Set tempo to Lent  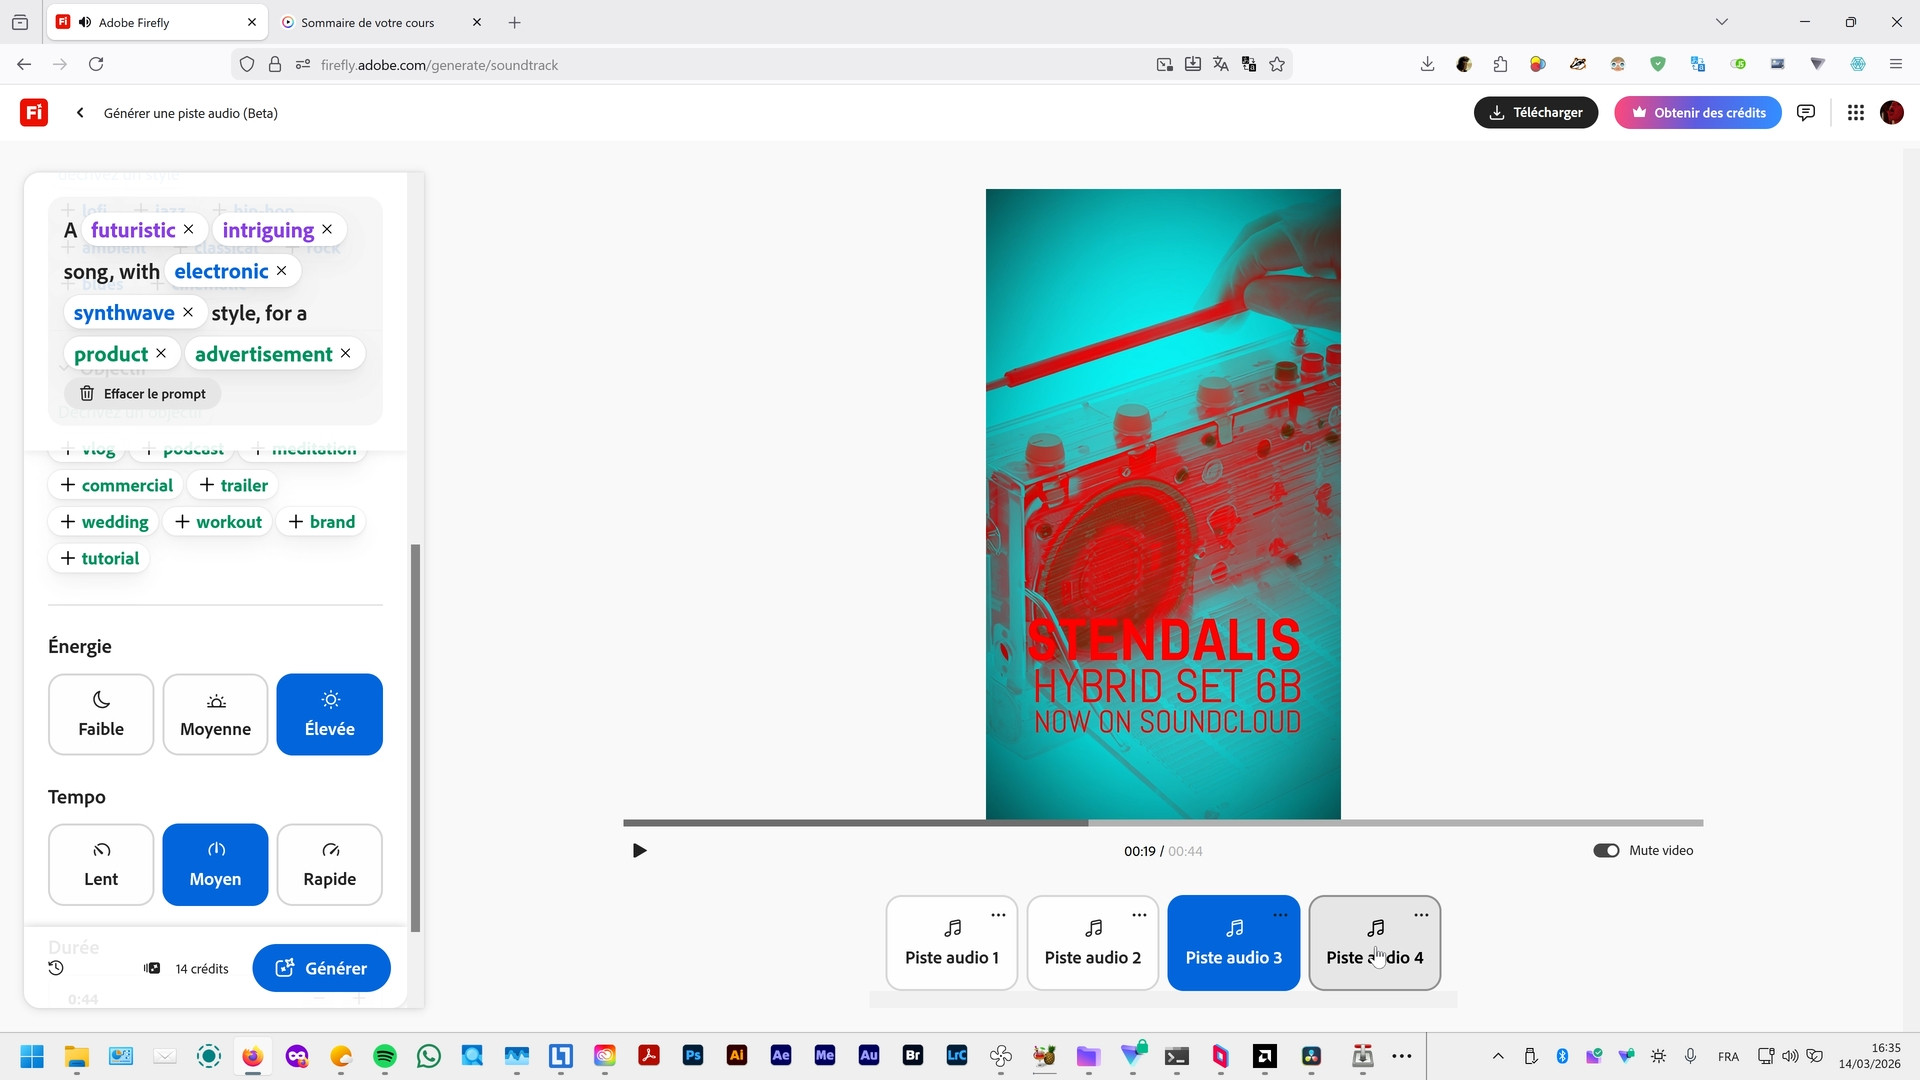101,864
